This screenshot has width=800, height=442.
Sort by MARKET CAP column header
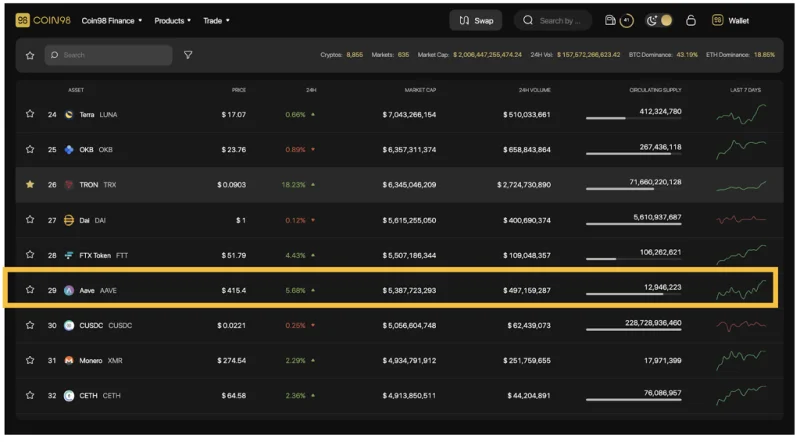(x=420, y=90)
